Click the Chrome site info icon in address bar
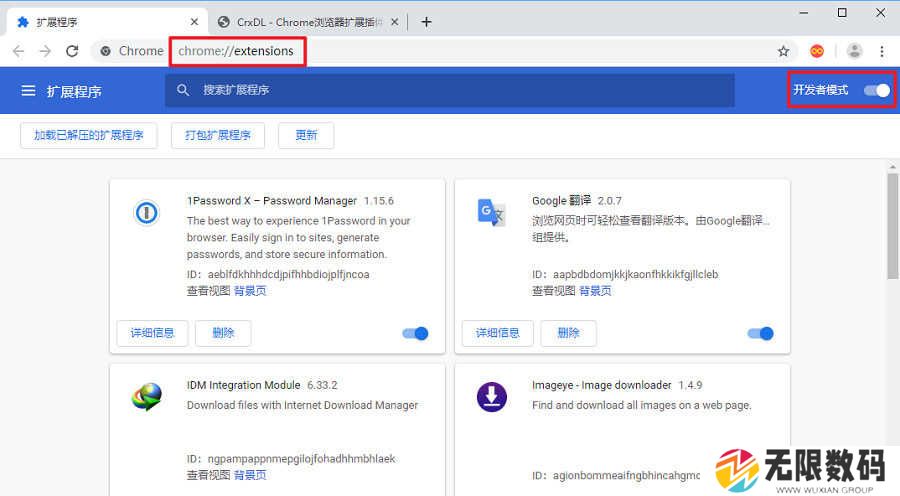Viewport: 900px width, 496px height. [106, 51]
